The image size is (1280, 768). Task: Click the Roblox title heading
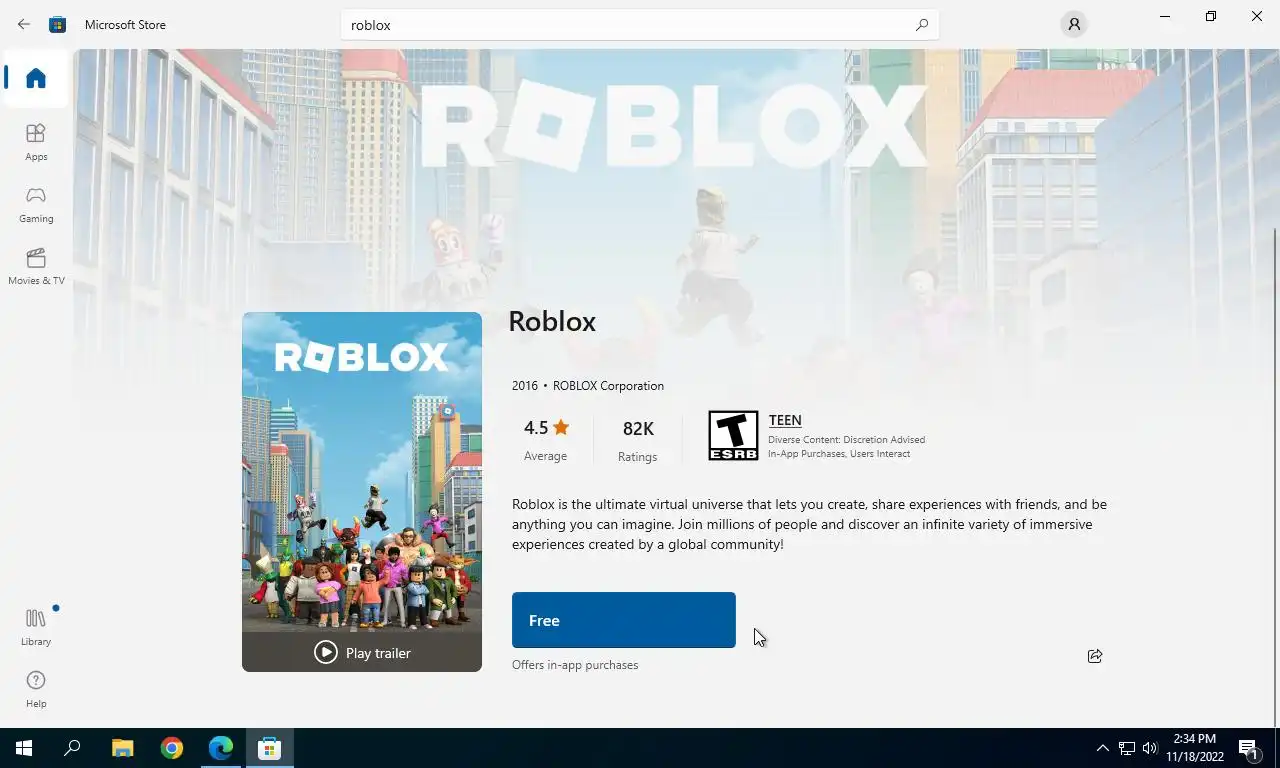click(552, 321)
